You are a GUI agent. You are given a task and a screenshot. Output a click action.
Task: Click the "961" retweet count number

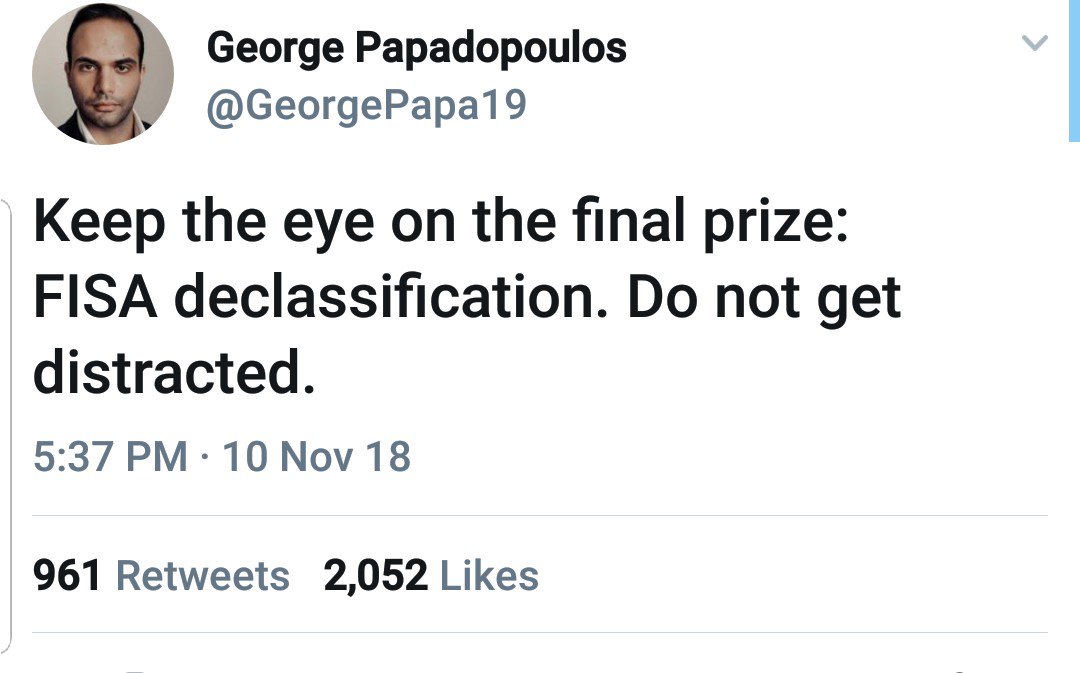pos(68,576)
